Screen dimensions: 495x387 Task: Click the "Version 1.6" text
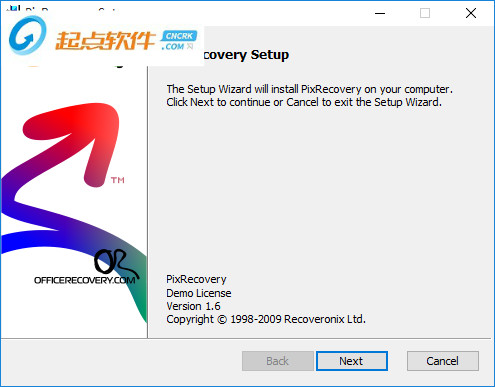point(193,306)
